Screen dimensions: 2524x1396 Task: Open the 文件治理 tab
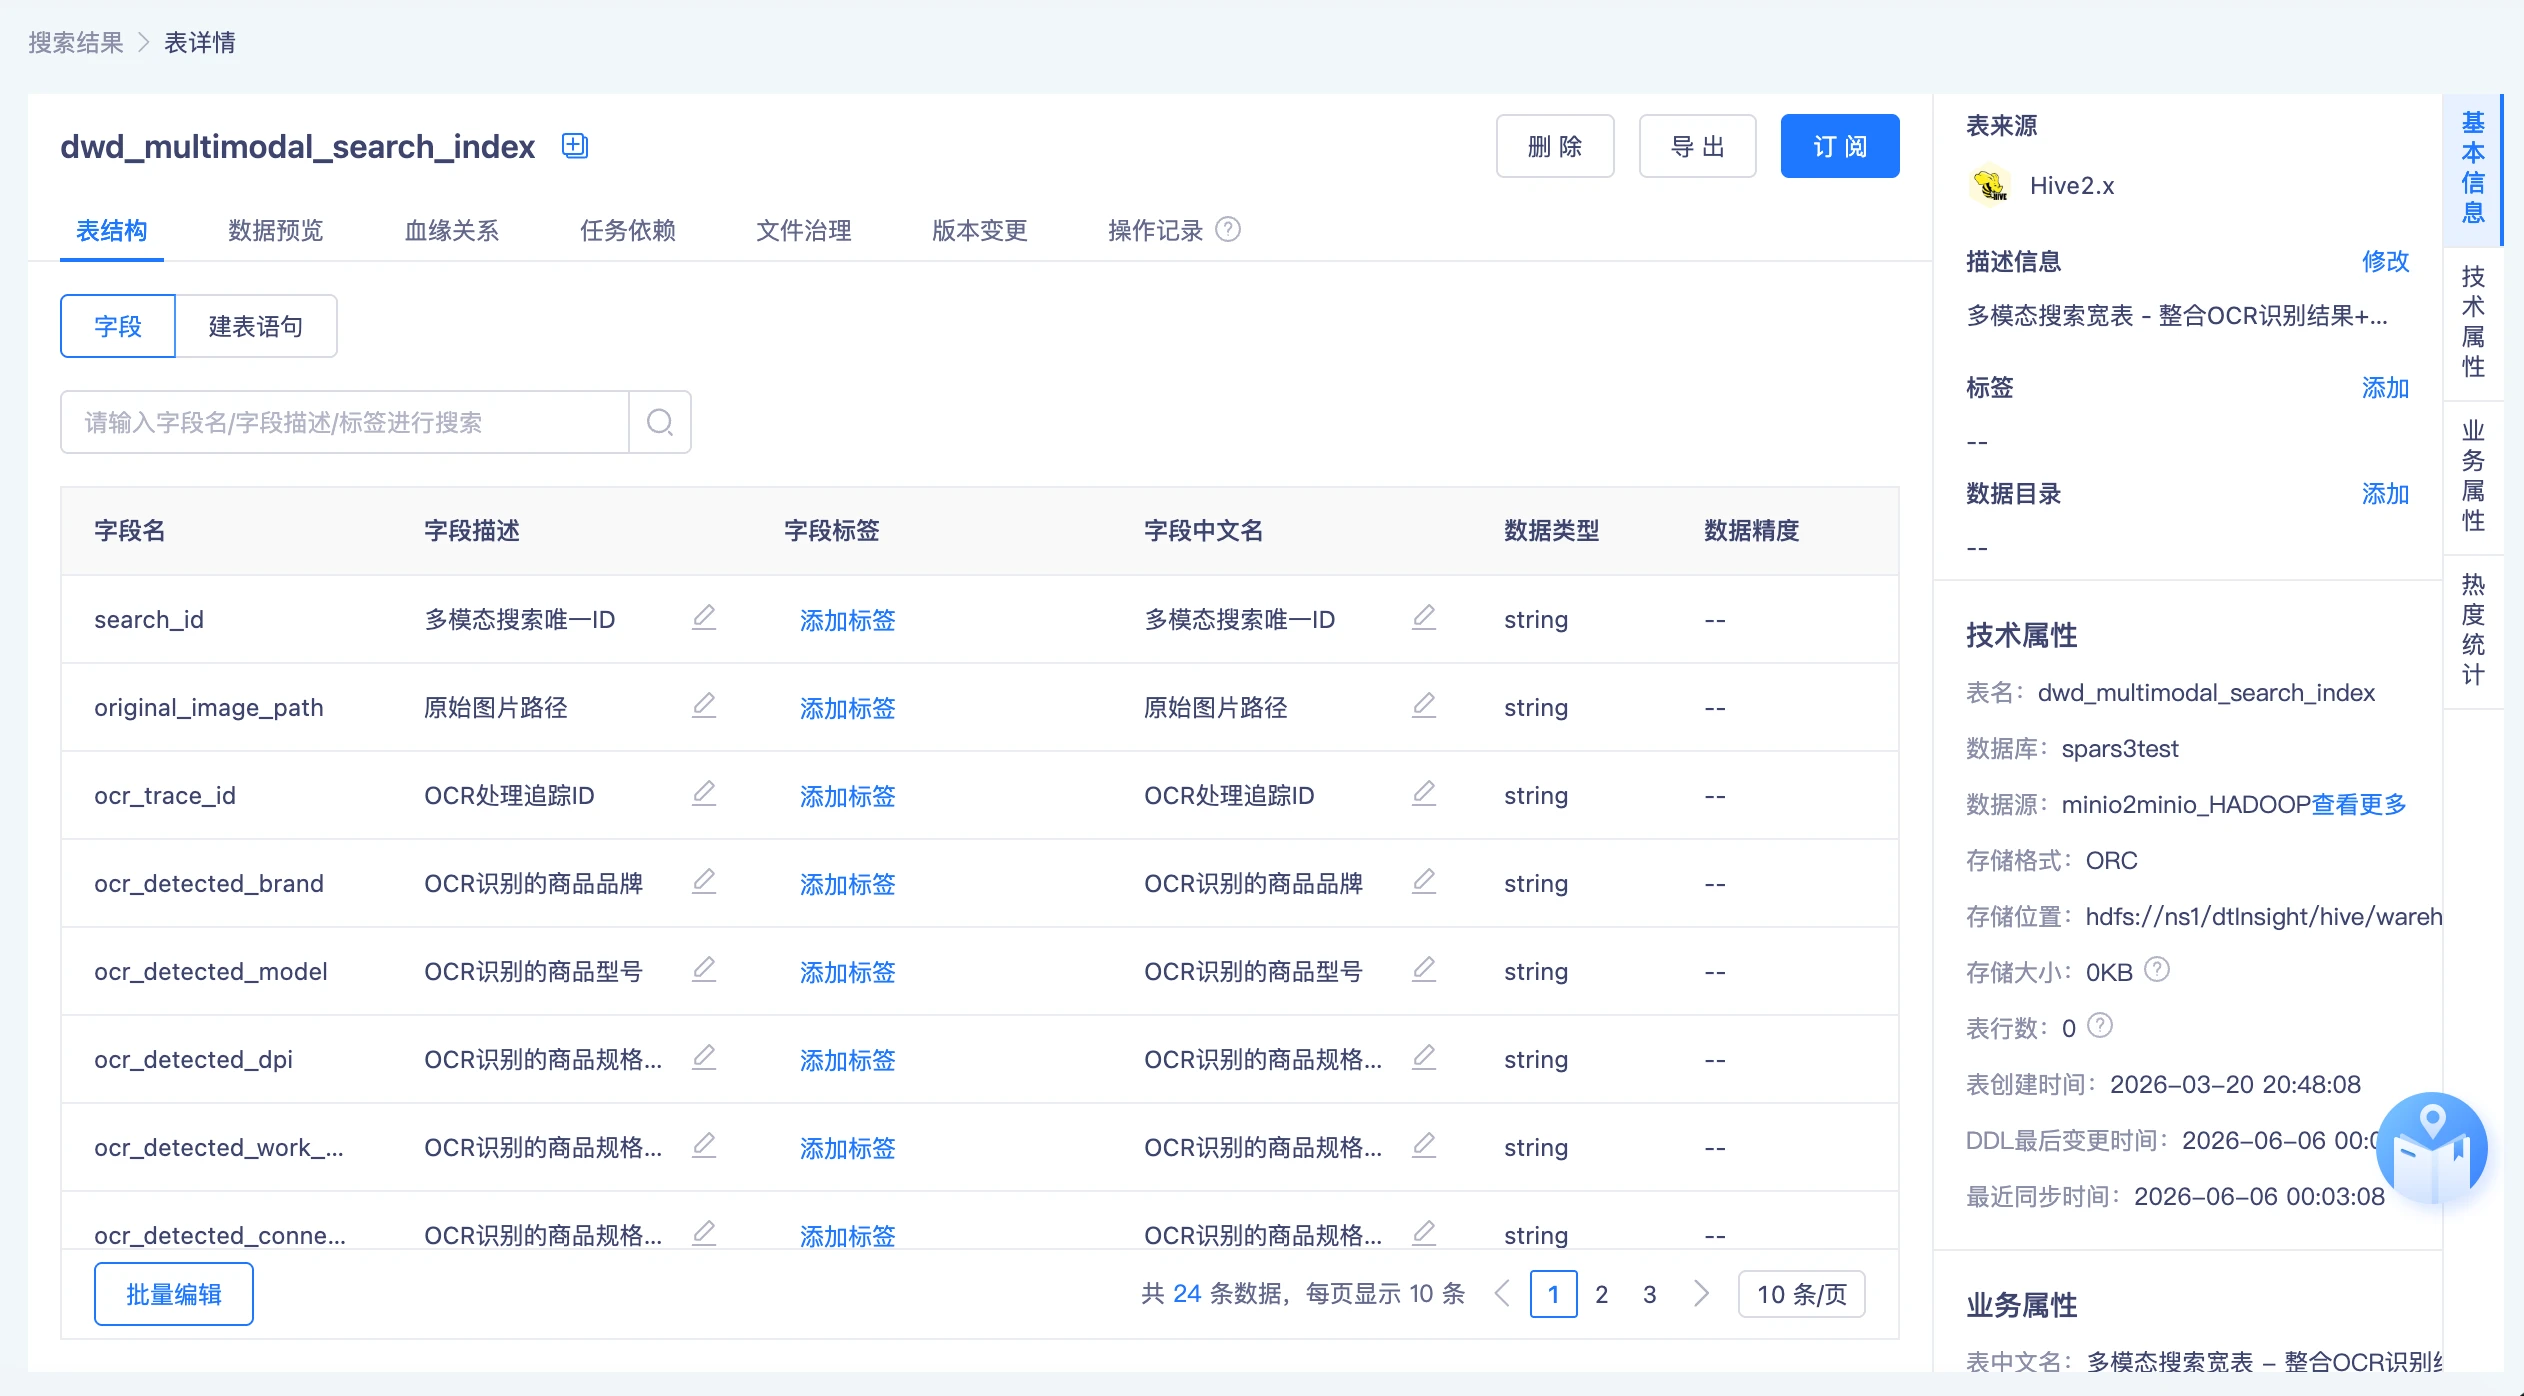[x=804, y=231]
